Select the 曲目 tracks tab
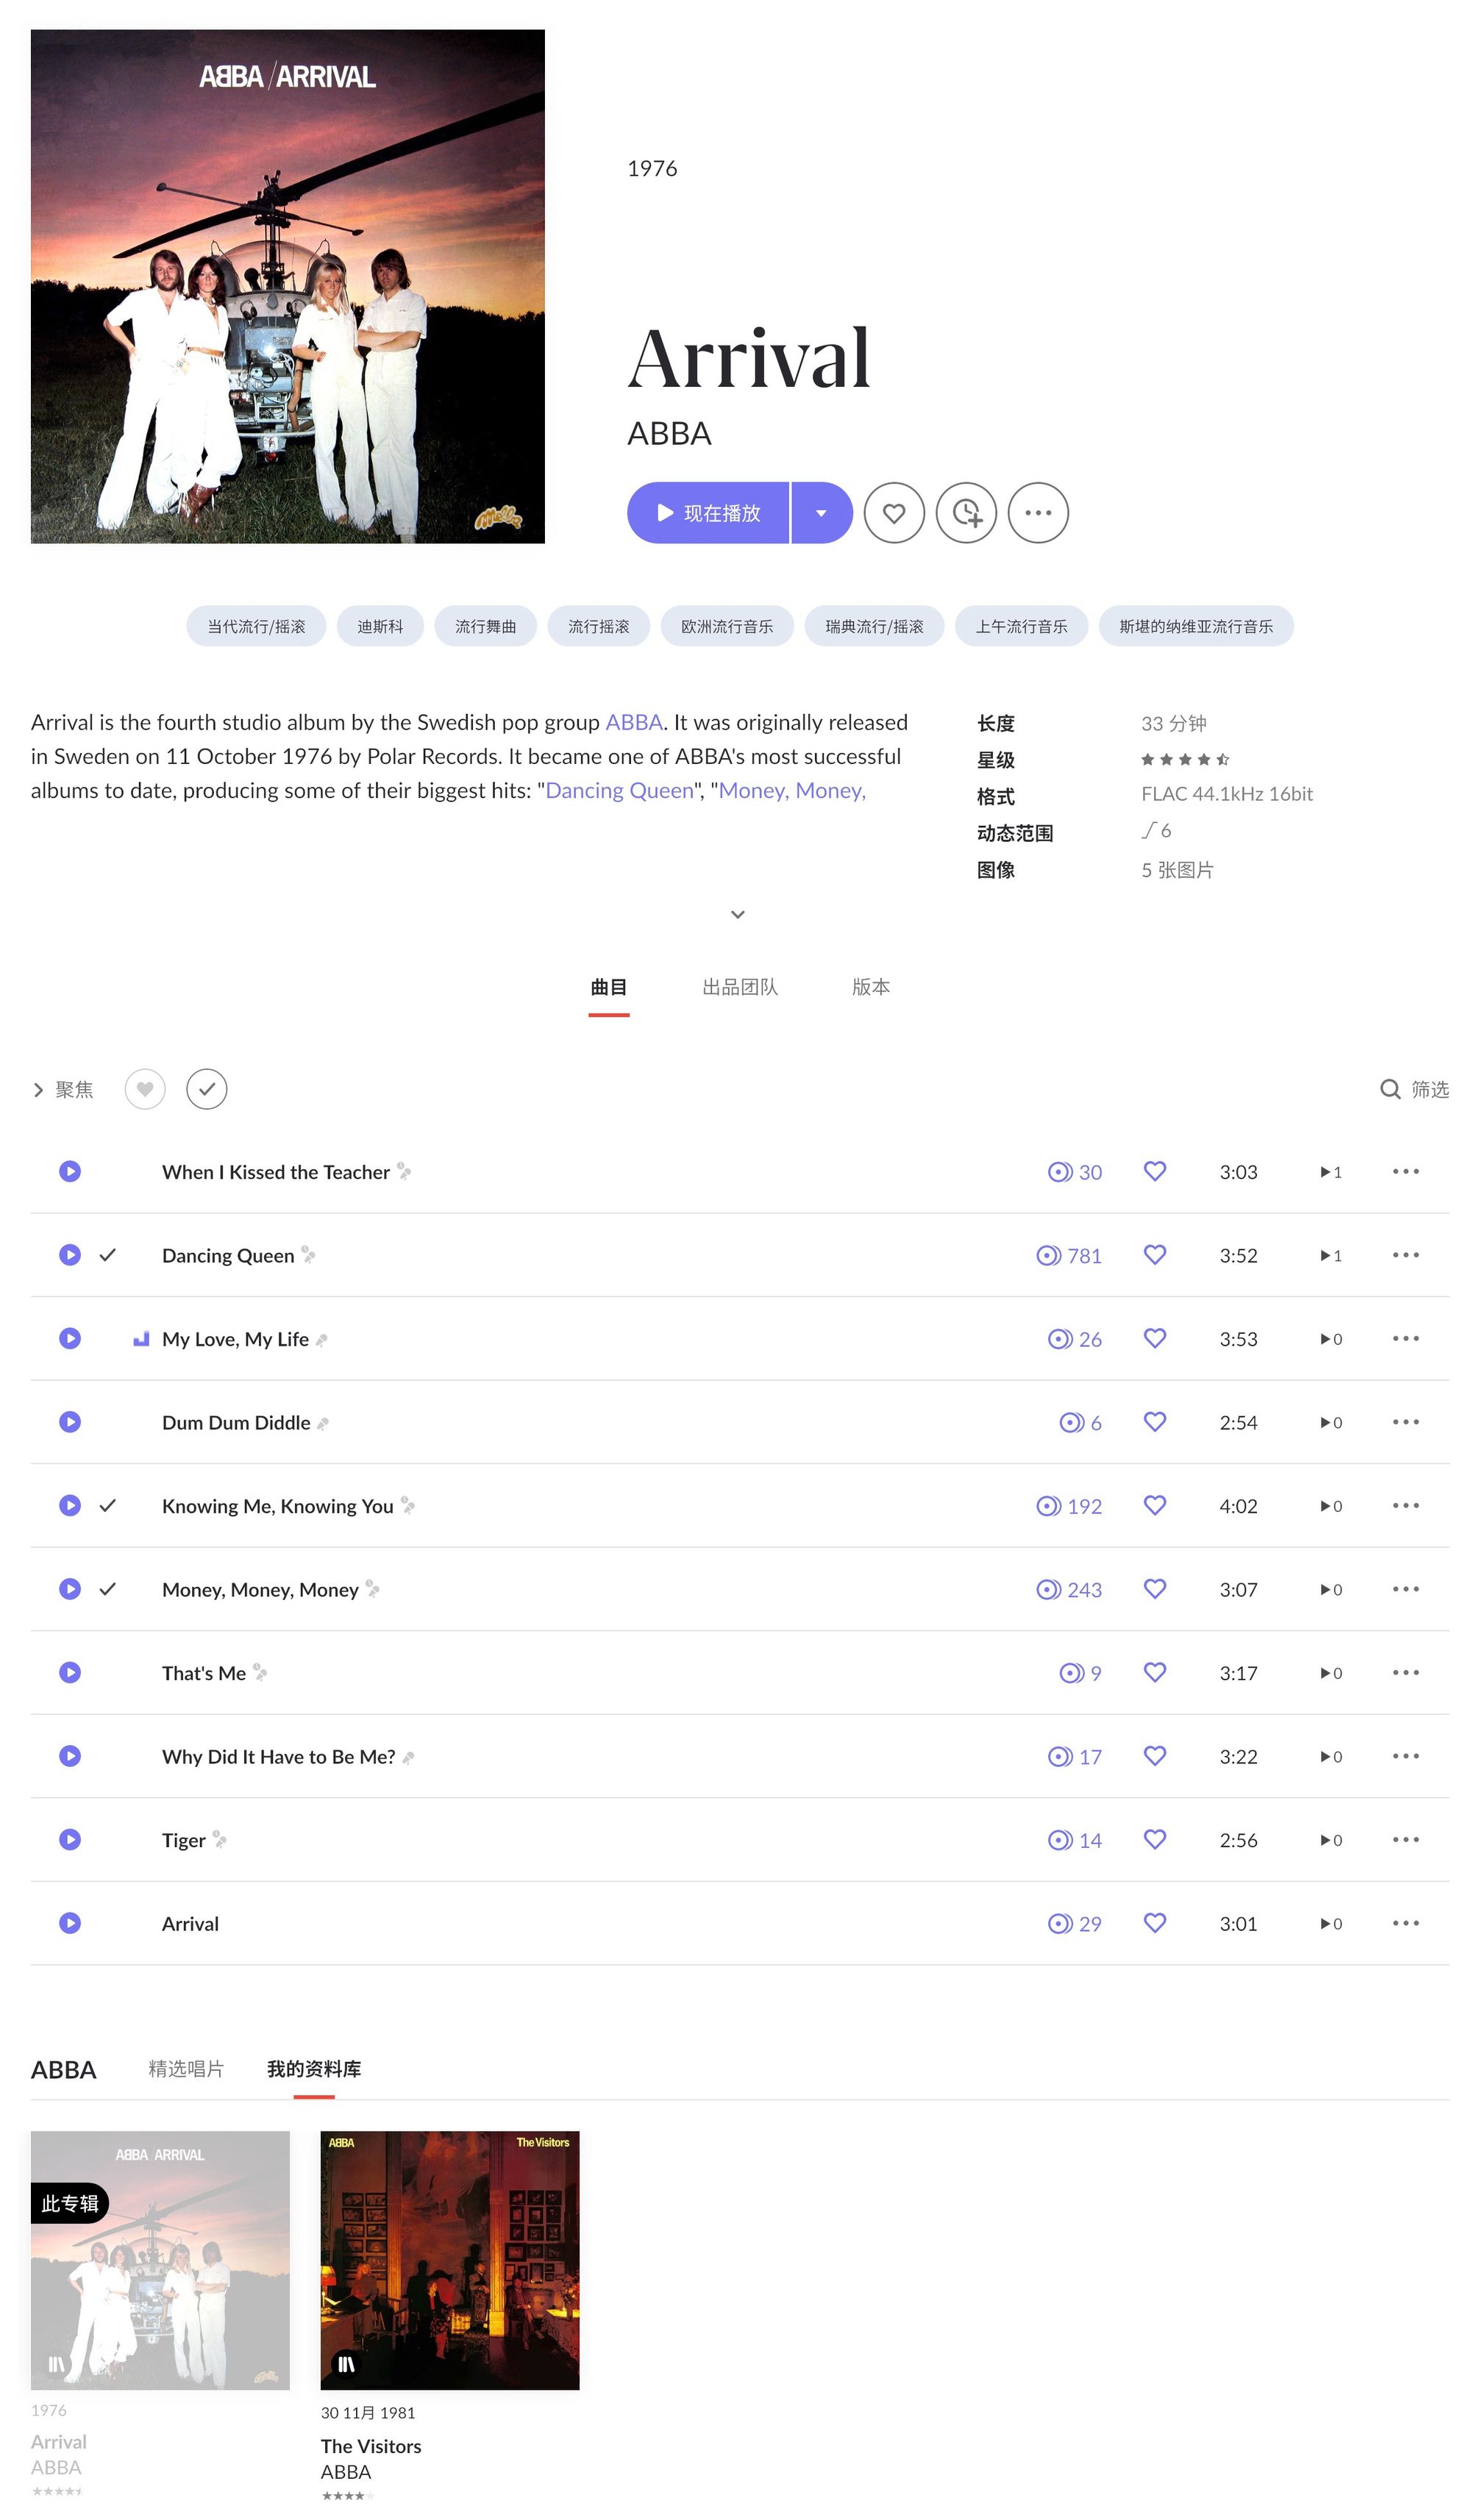The height and width of the screenshot is (2520, 1471). coord(608,987)
